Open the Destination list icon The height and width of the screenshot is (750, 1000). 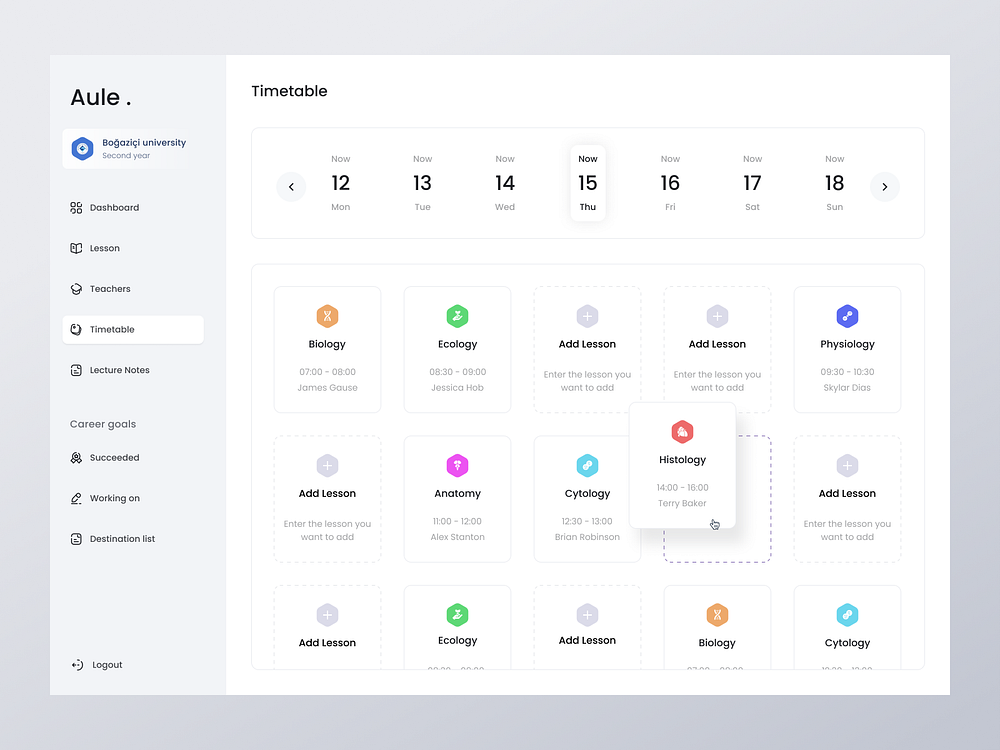(76, 538)
